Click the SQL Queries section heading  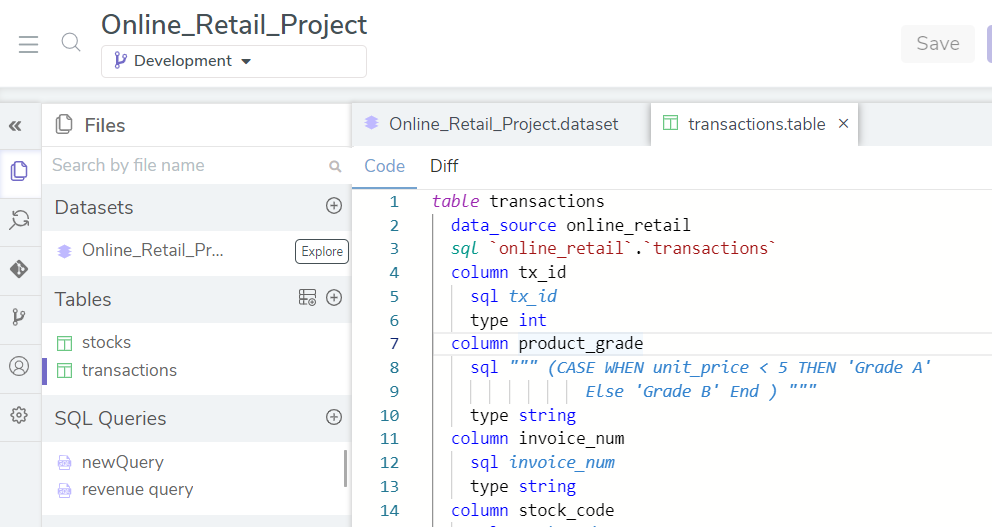pos(110,419)
